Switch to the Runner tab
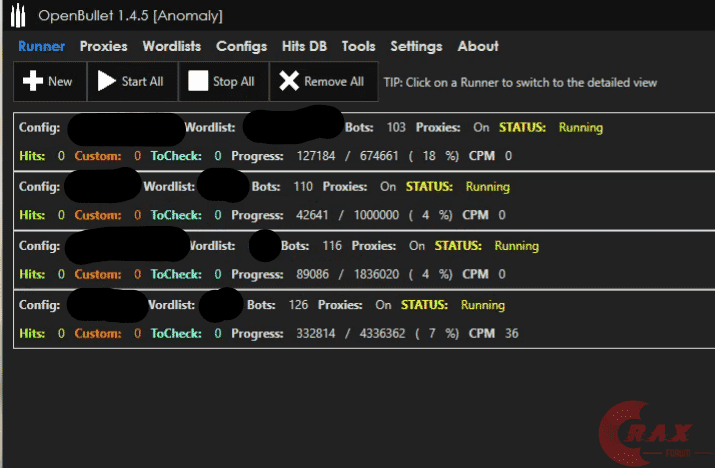Viewport: 715px width, 468px height. [41, 46]
